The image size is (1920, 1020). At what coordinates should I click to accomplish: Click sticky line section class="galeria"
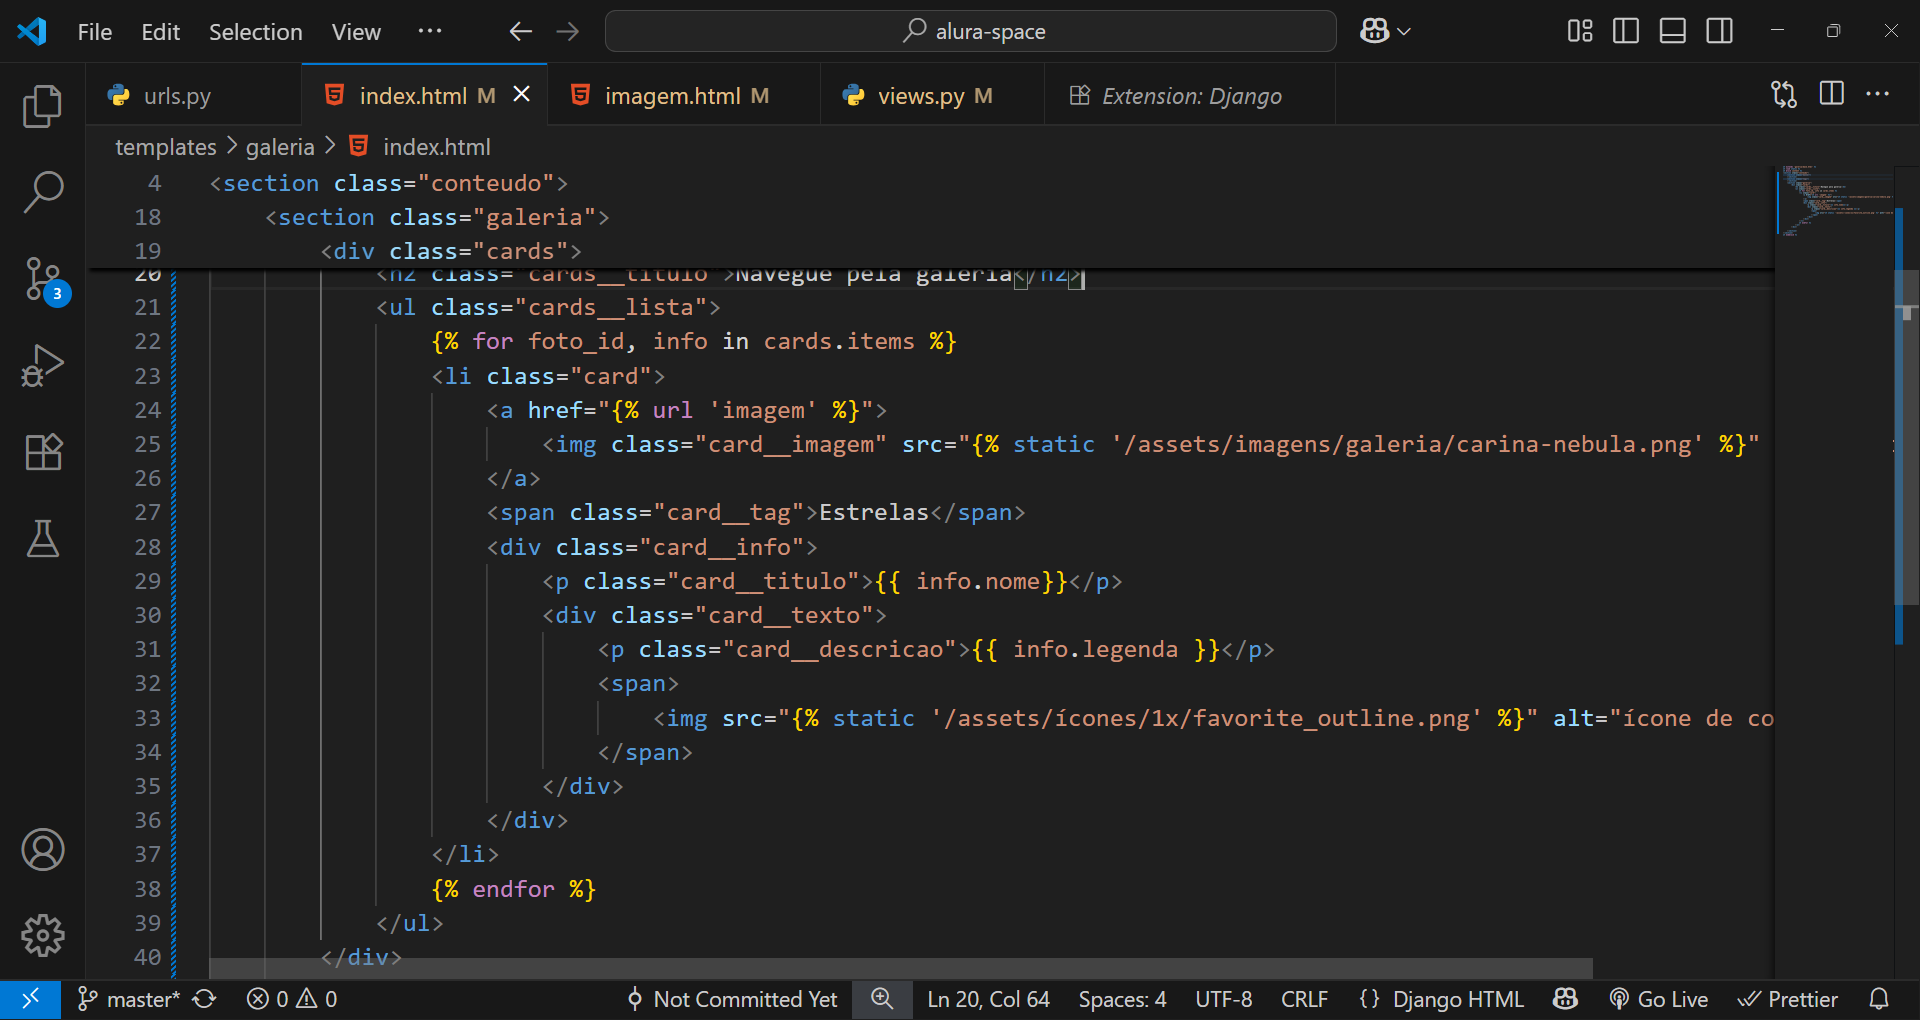point(436,217)
